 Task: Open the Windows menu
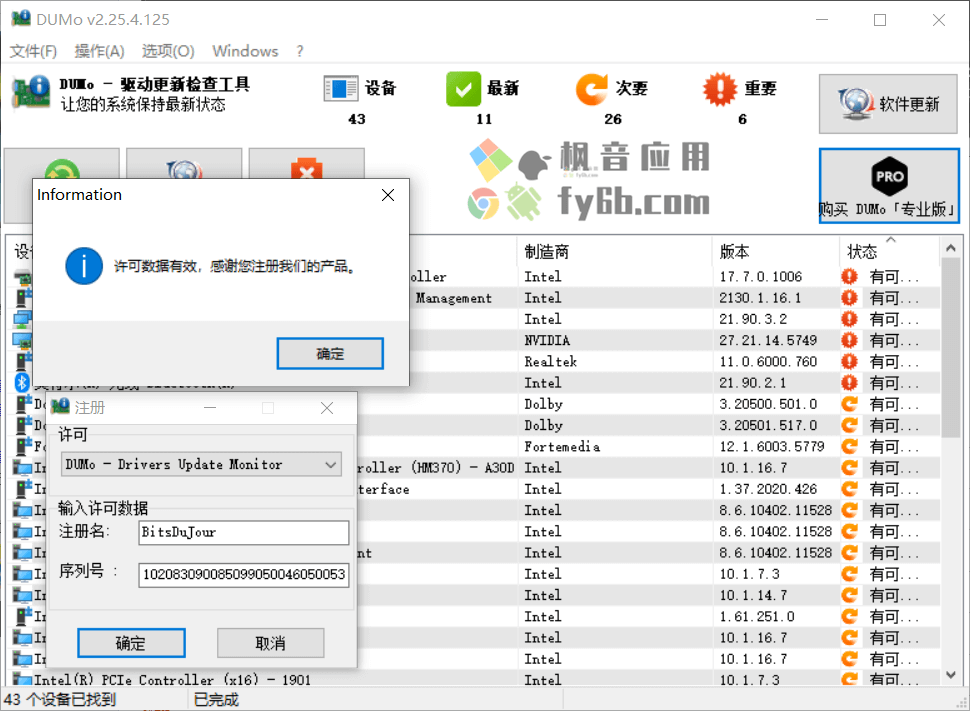pyautogui.click(x=245, y=51)
